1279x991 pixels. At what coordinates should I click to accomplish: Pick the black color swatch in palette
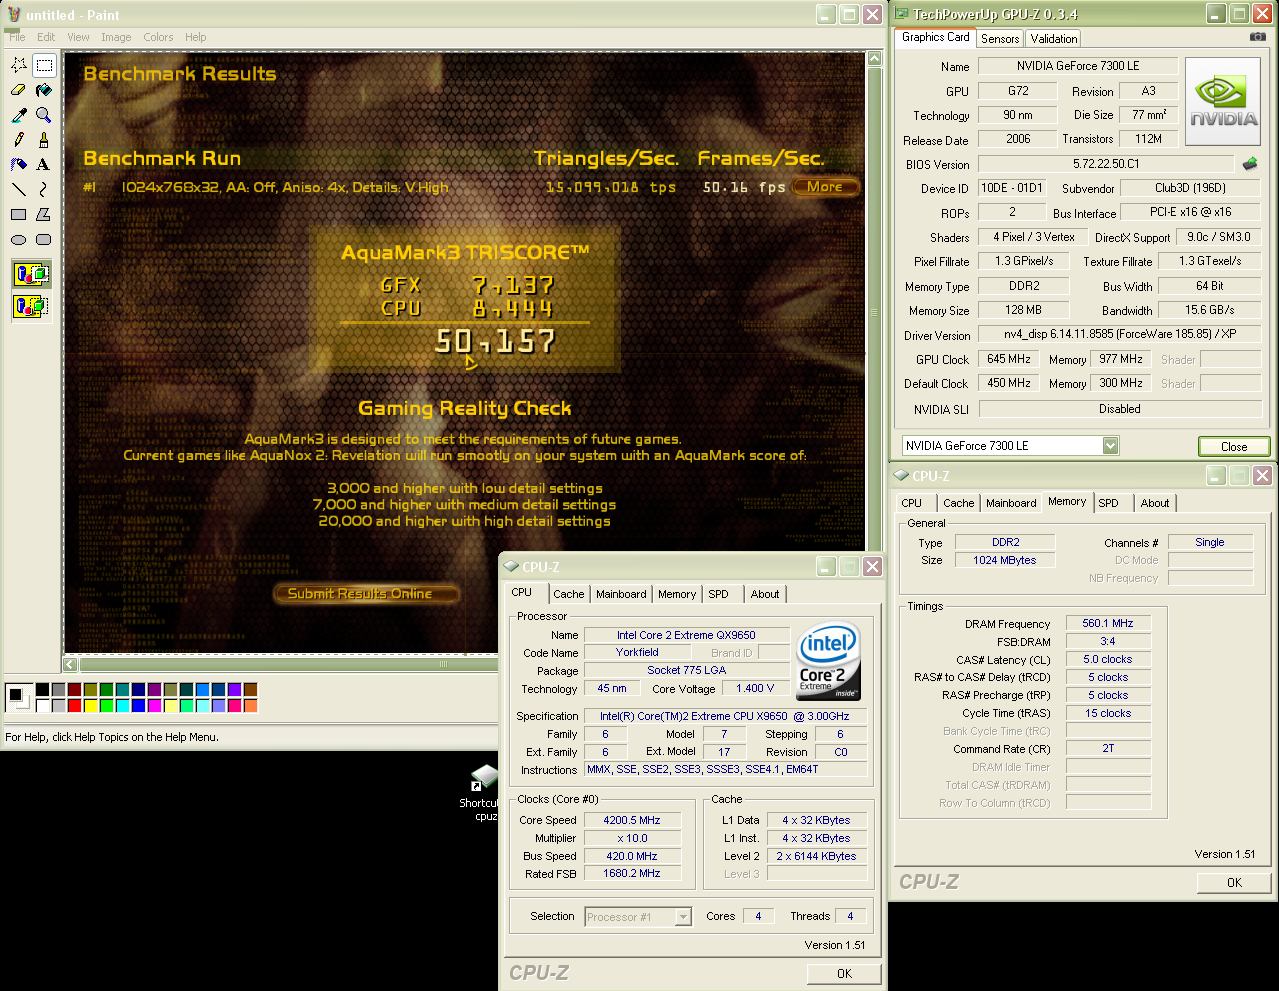tap(43, 690)
